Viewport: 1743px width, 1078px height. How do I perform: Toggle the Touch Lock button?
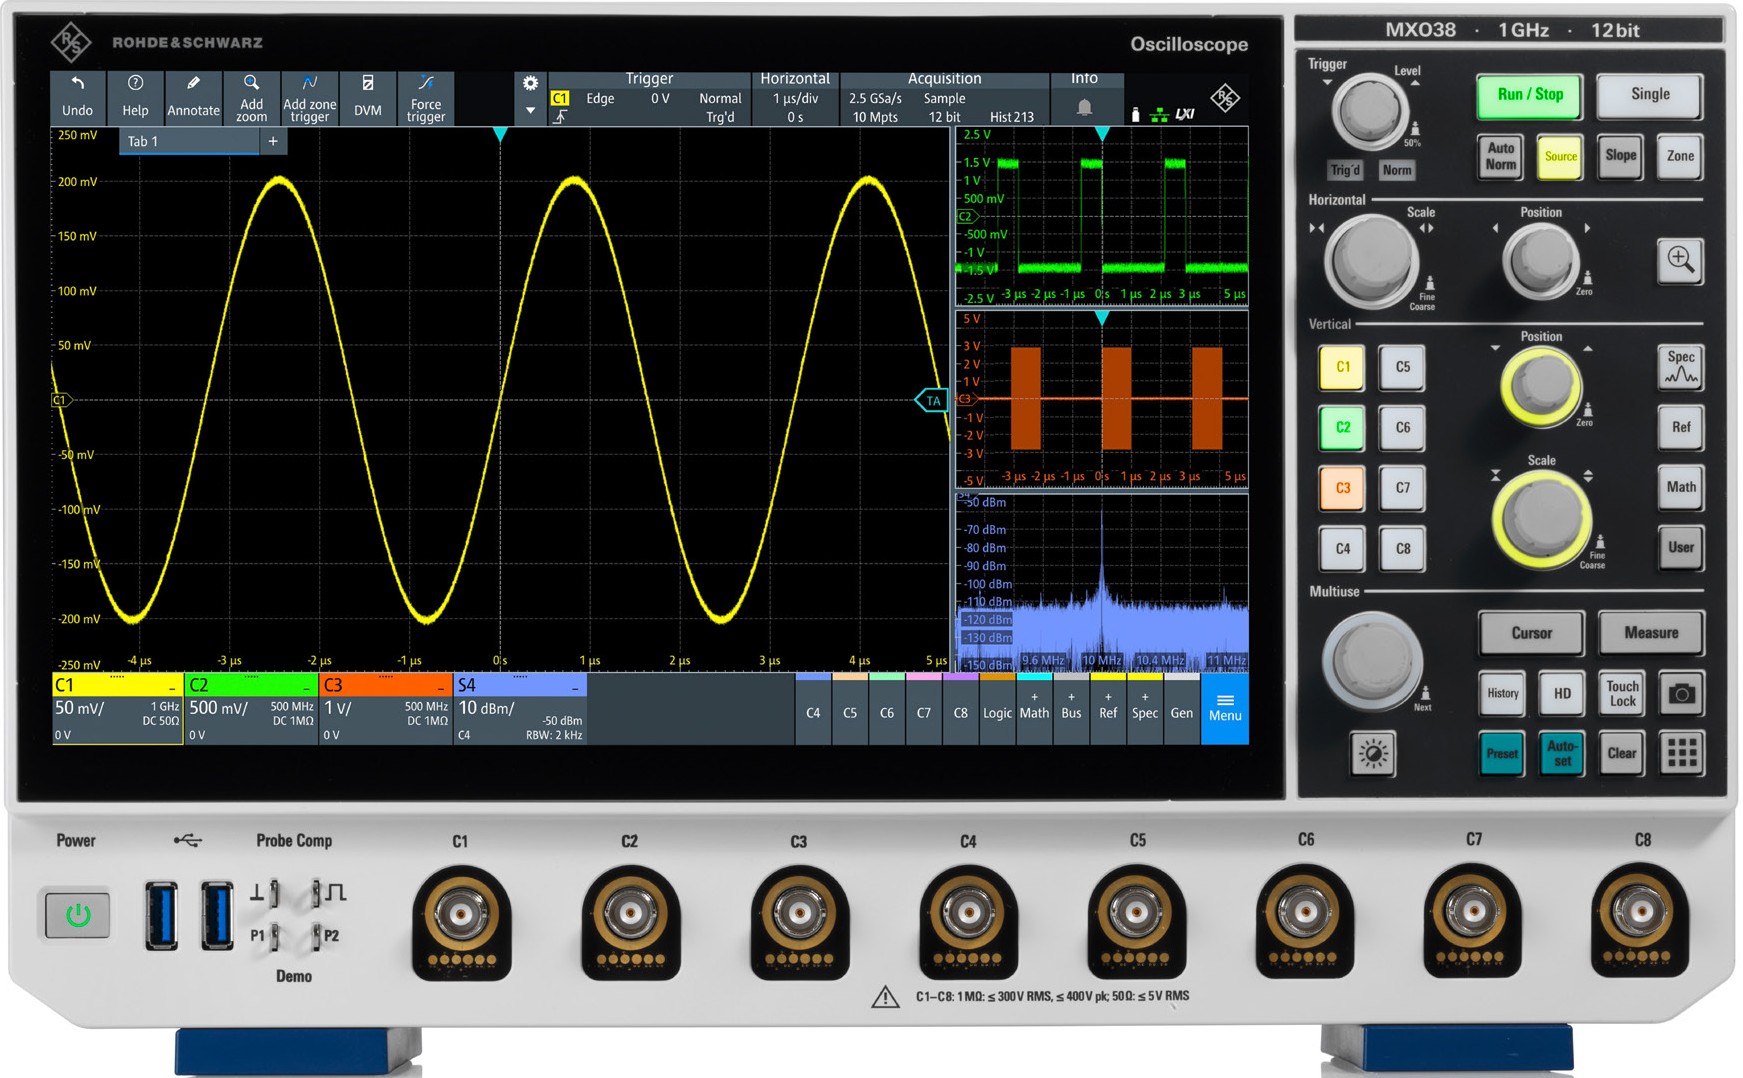click(1621, 693)
